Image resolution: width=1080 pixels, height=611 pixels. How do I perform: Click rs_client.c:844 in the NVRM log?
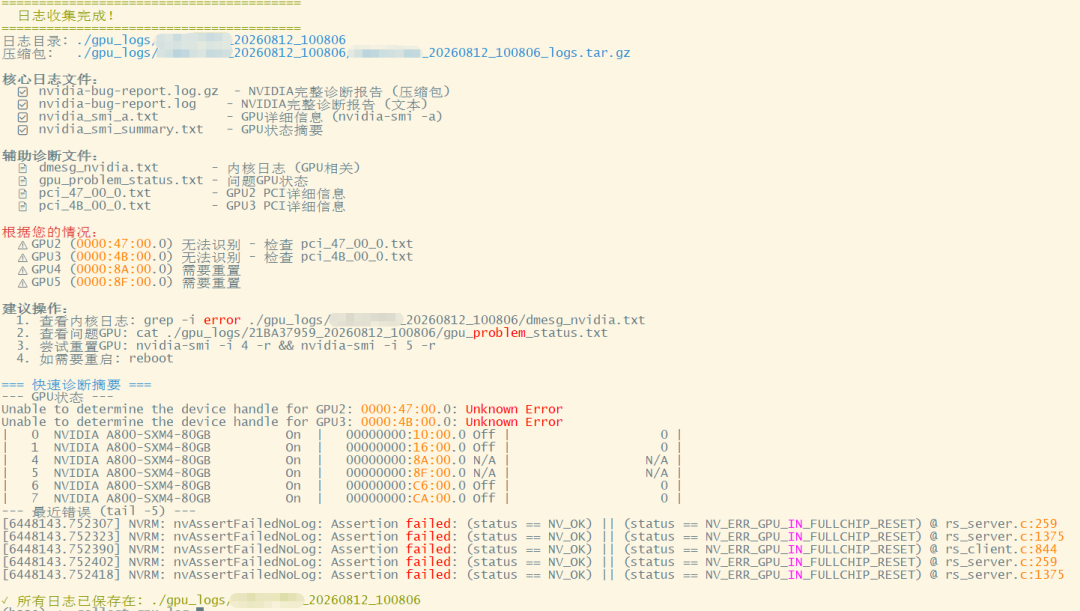1001,549
